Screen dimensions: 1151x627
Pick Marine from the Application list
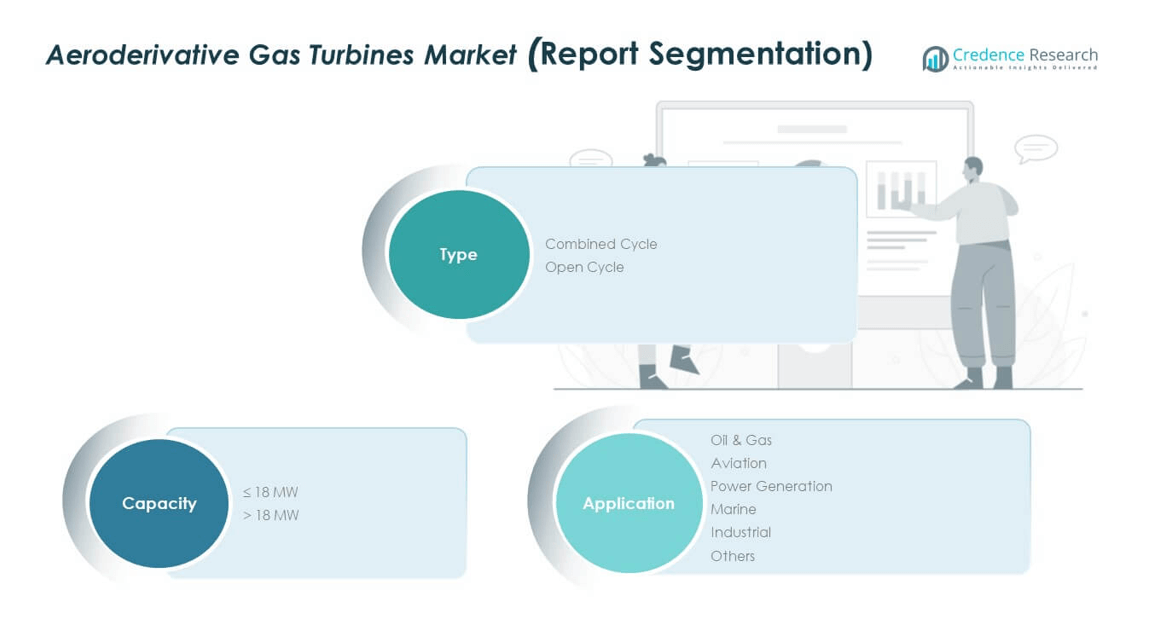click(x=733, y=509)
